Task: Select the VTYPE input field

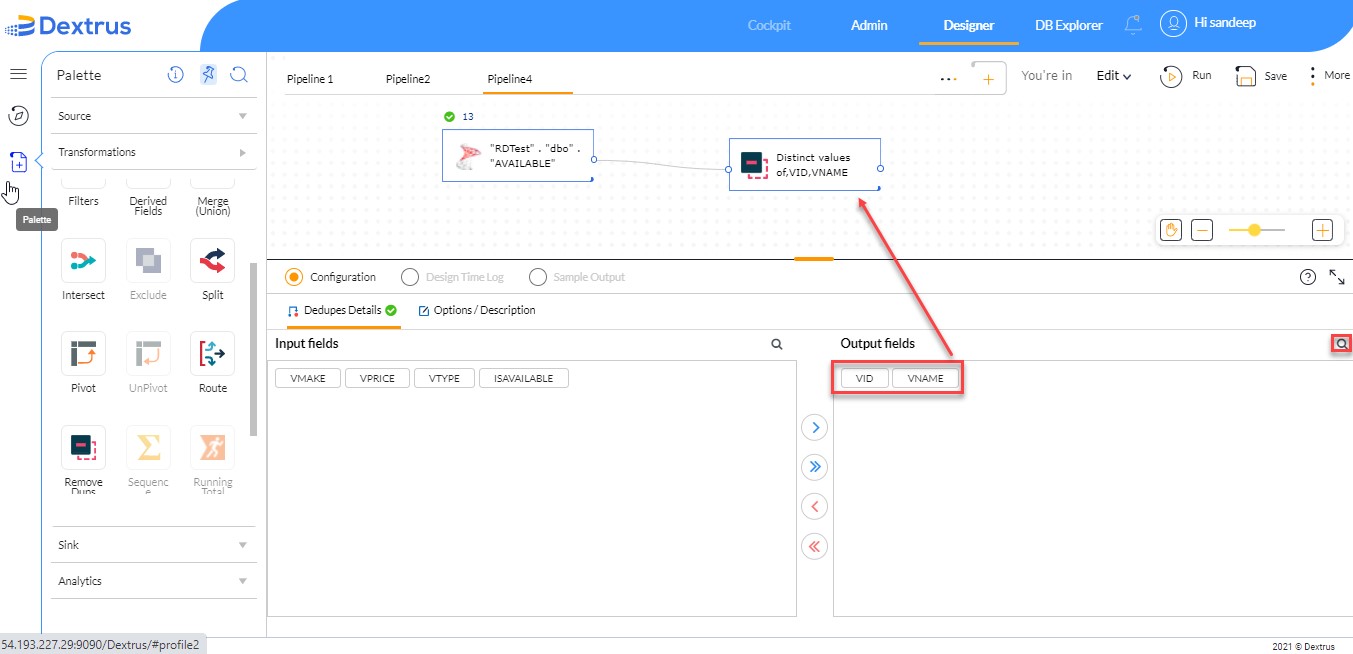Action: point(444,378)
